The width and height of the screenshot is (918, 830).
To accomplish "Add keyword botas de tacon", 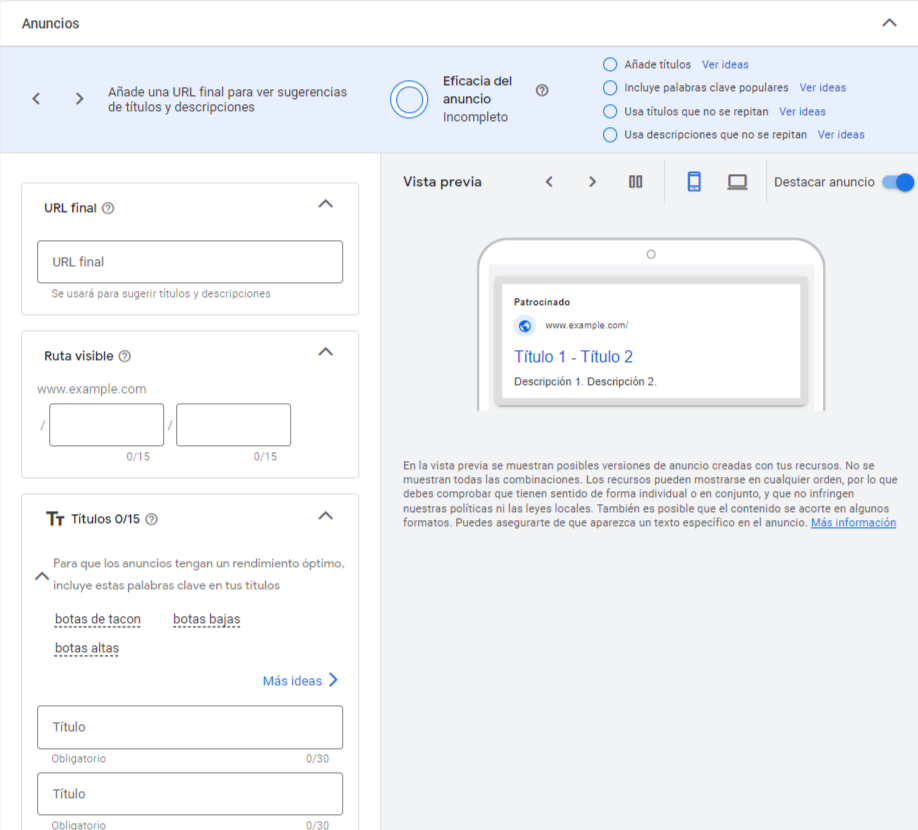I will pos(98,619).
